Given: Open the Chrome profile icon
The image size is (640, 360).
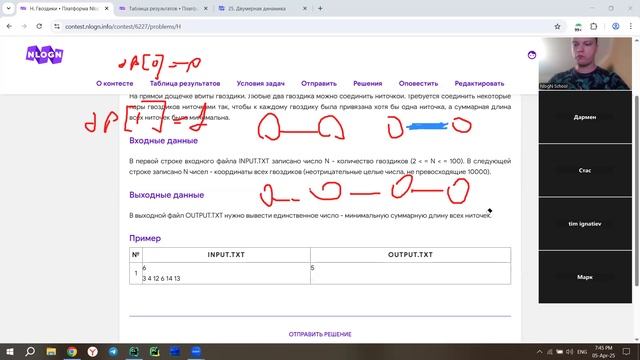Looking at the screenshot, I should (616, 27).
